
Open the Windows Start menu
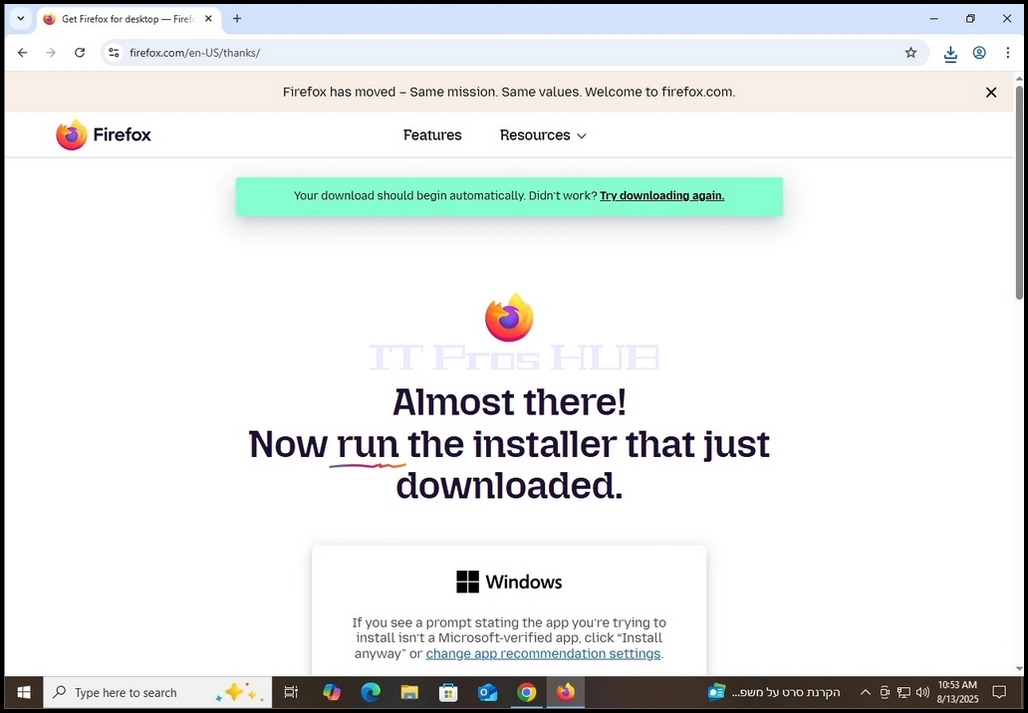click(x=24, y=692)
